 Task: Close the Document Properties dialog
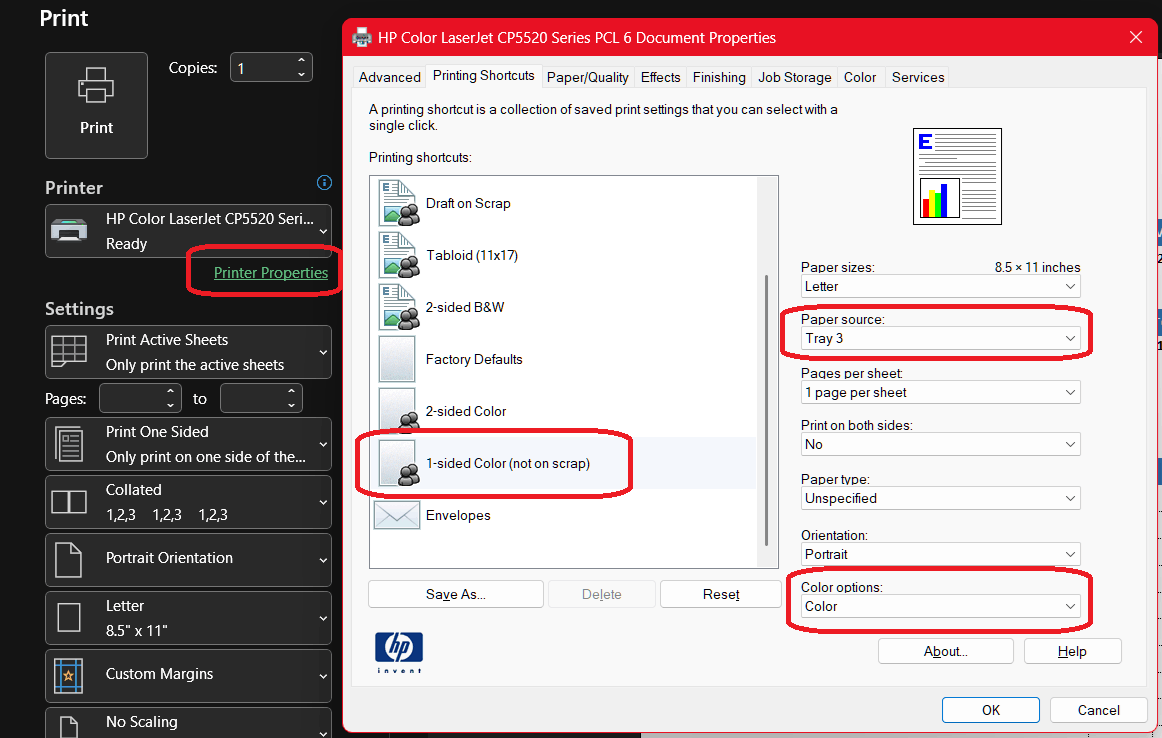coord(1135,37)
